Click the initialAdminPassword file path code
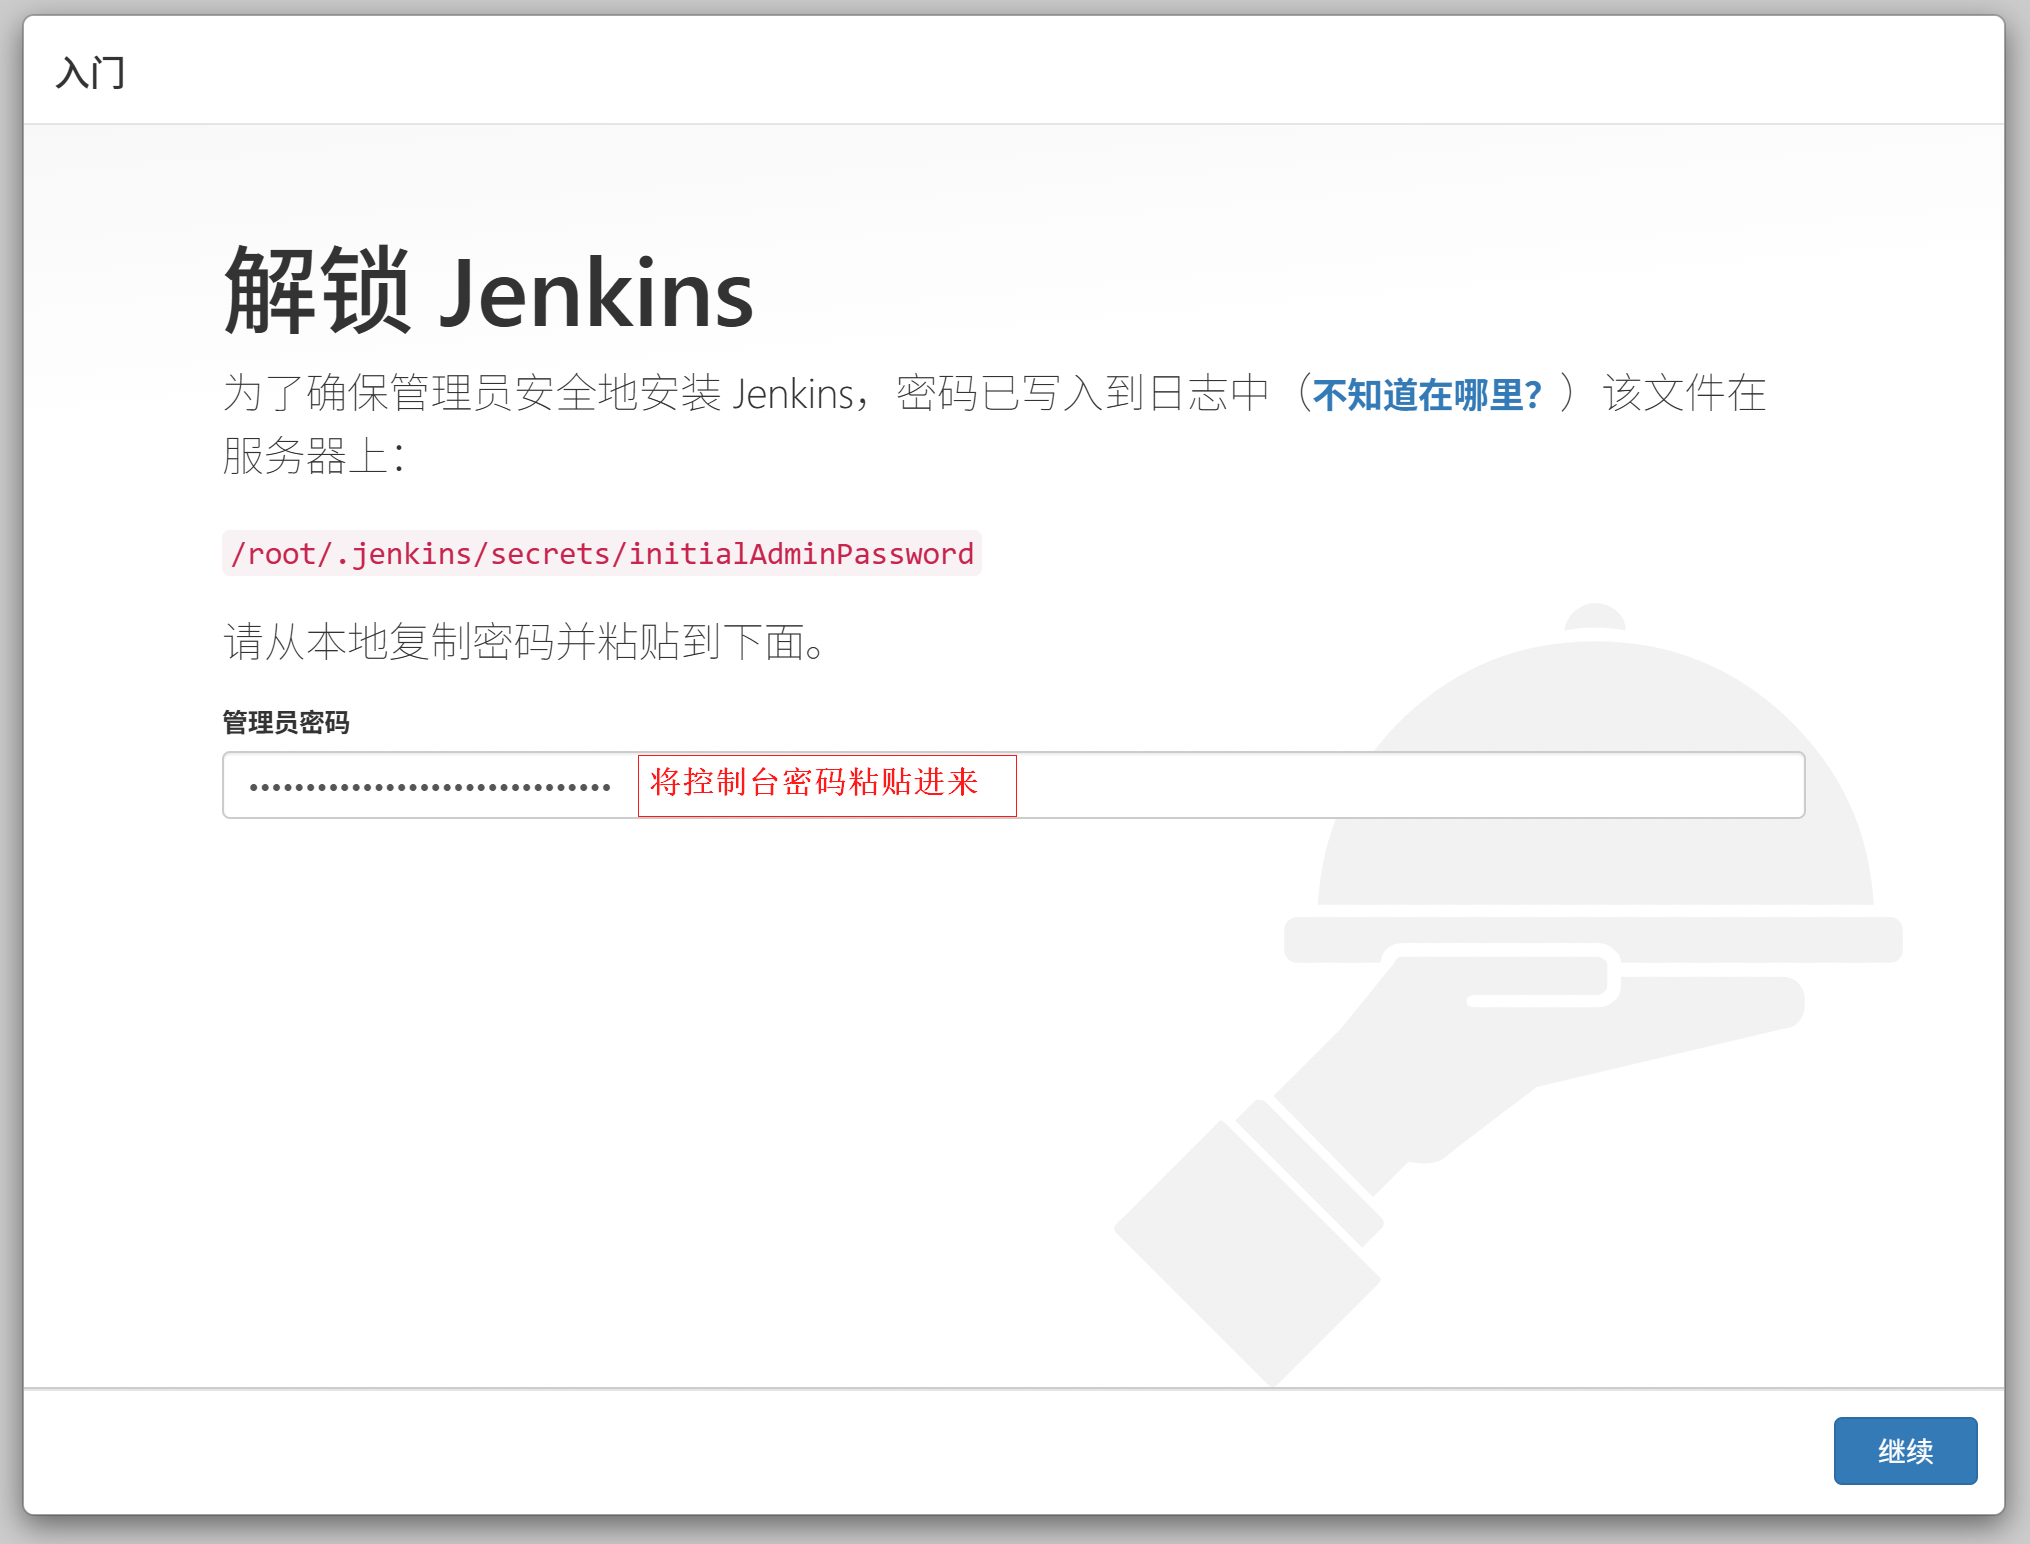 coord(601,554)
